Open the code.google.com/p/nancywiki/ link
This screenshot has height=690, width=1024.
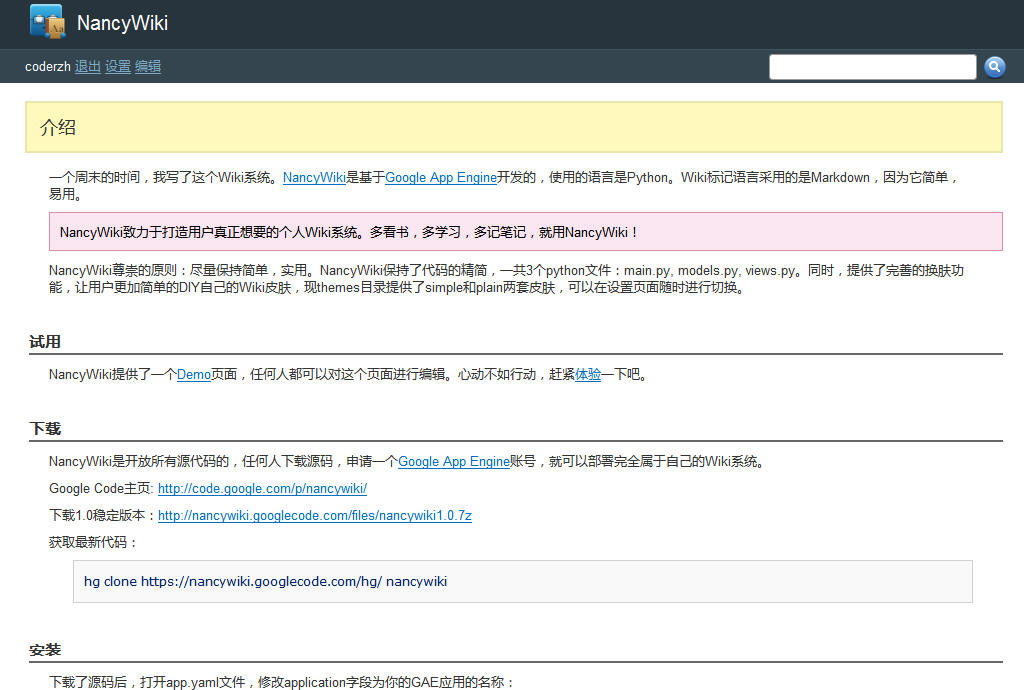[x=263, y=488]
